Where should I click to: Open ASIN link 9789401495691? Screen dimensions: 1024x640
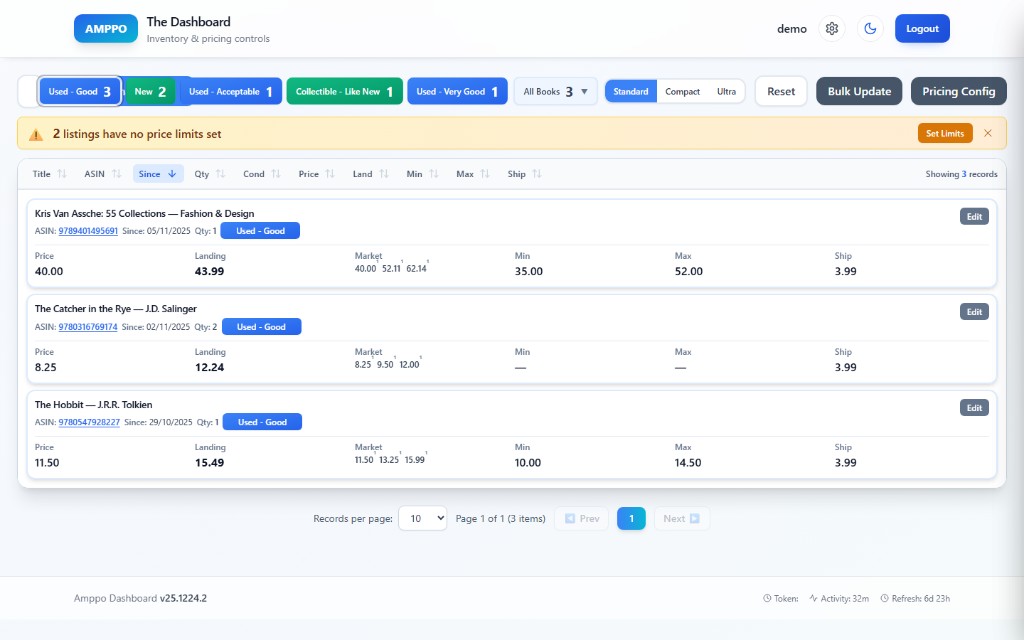pos(88,231)
